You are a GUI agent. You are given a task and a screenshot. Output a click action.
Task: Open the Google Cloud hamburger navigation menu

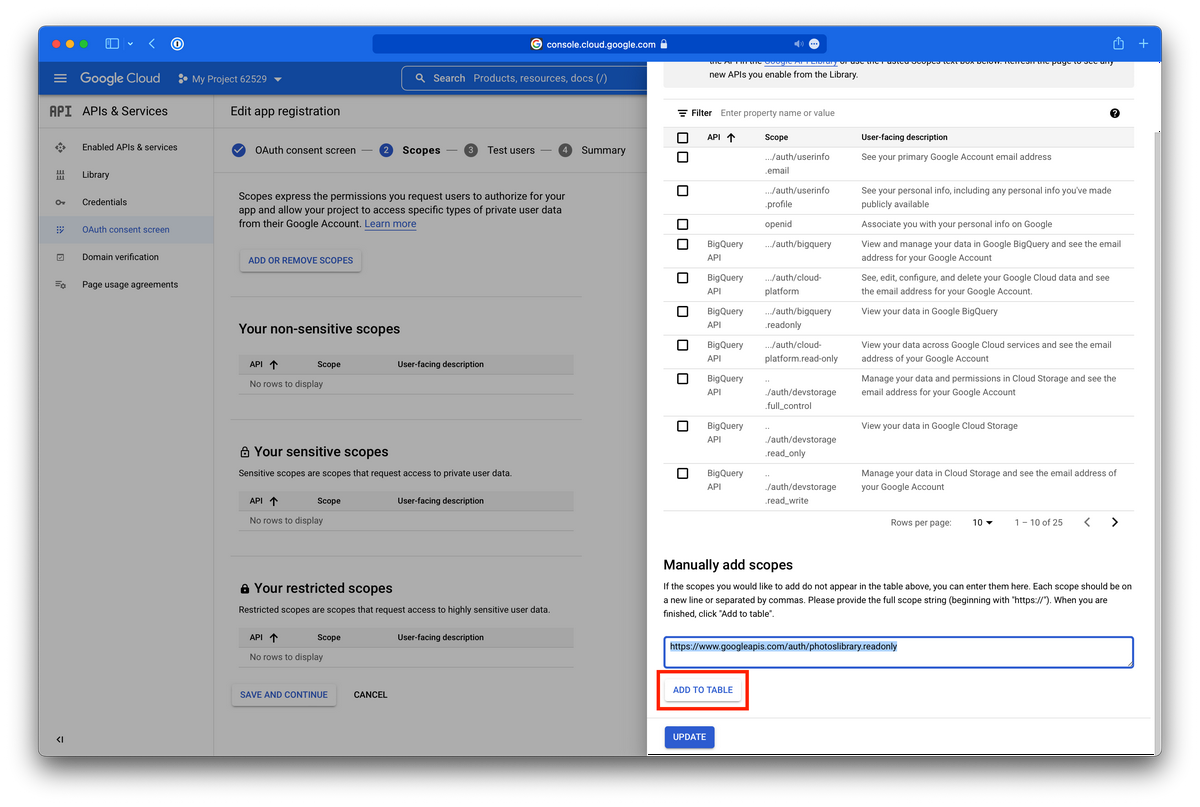point(60,78)
